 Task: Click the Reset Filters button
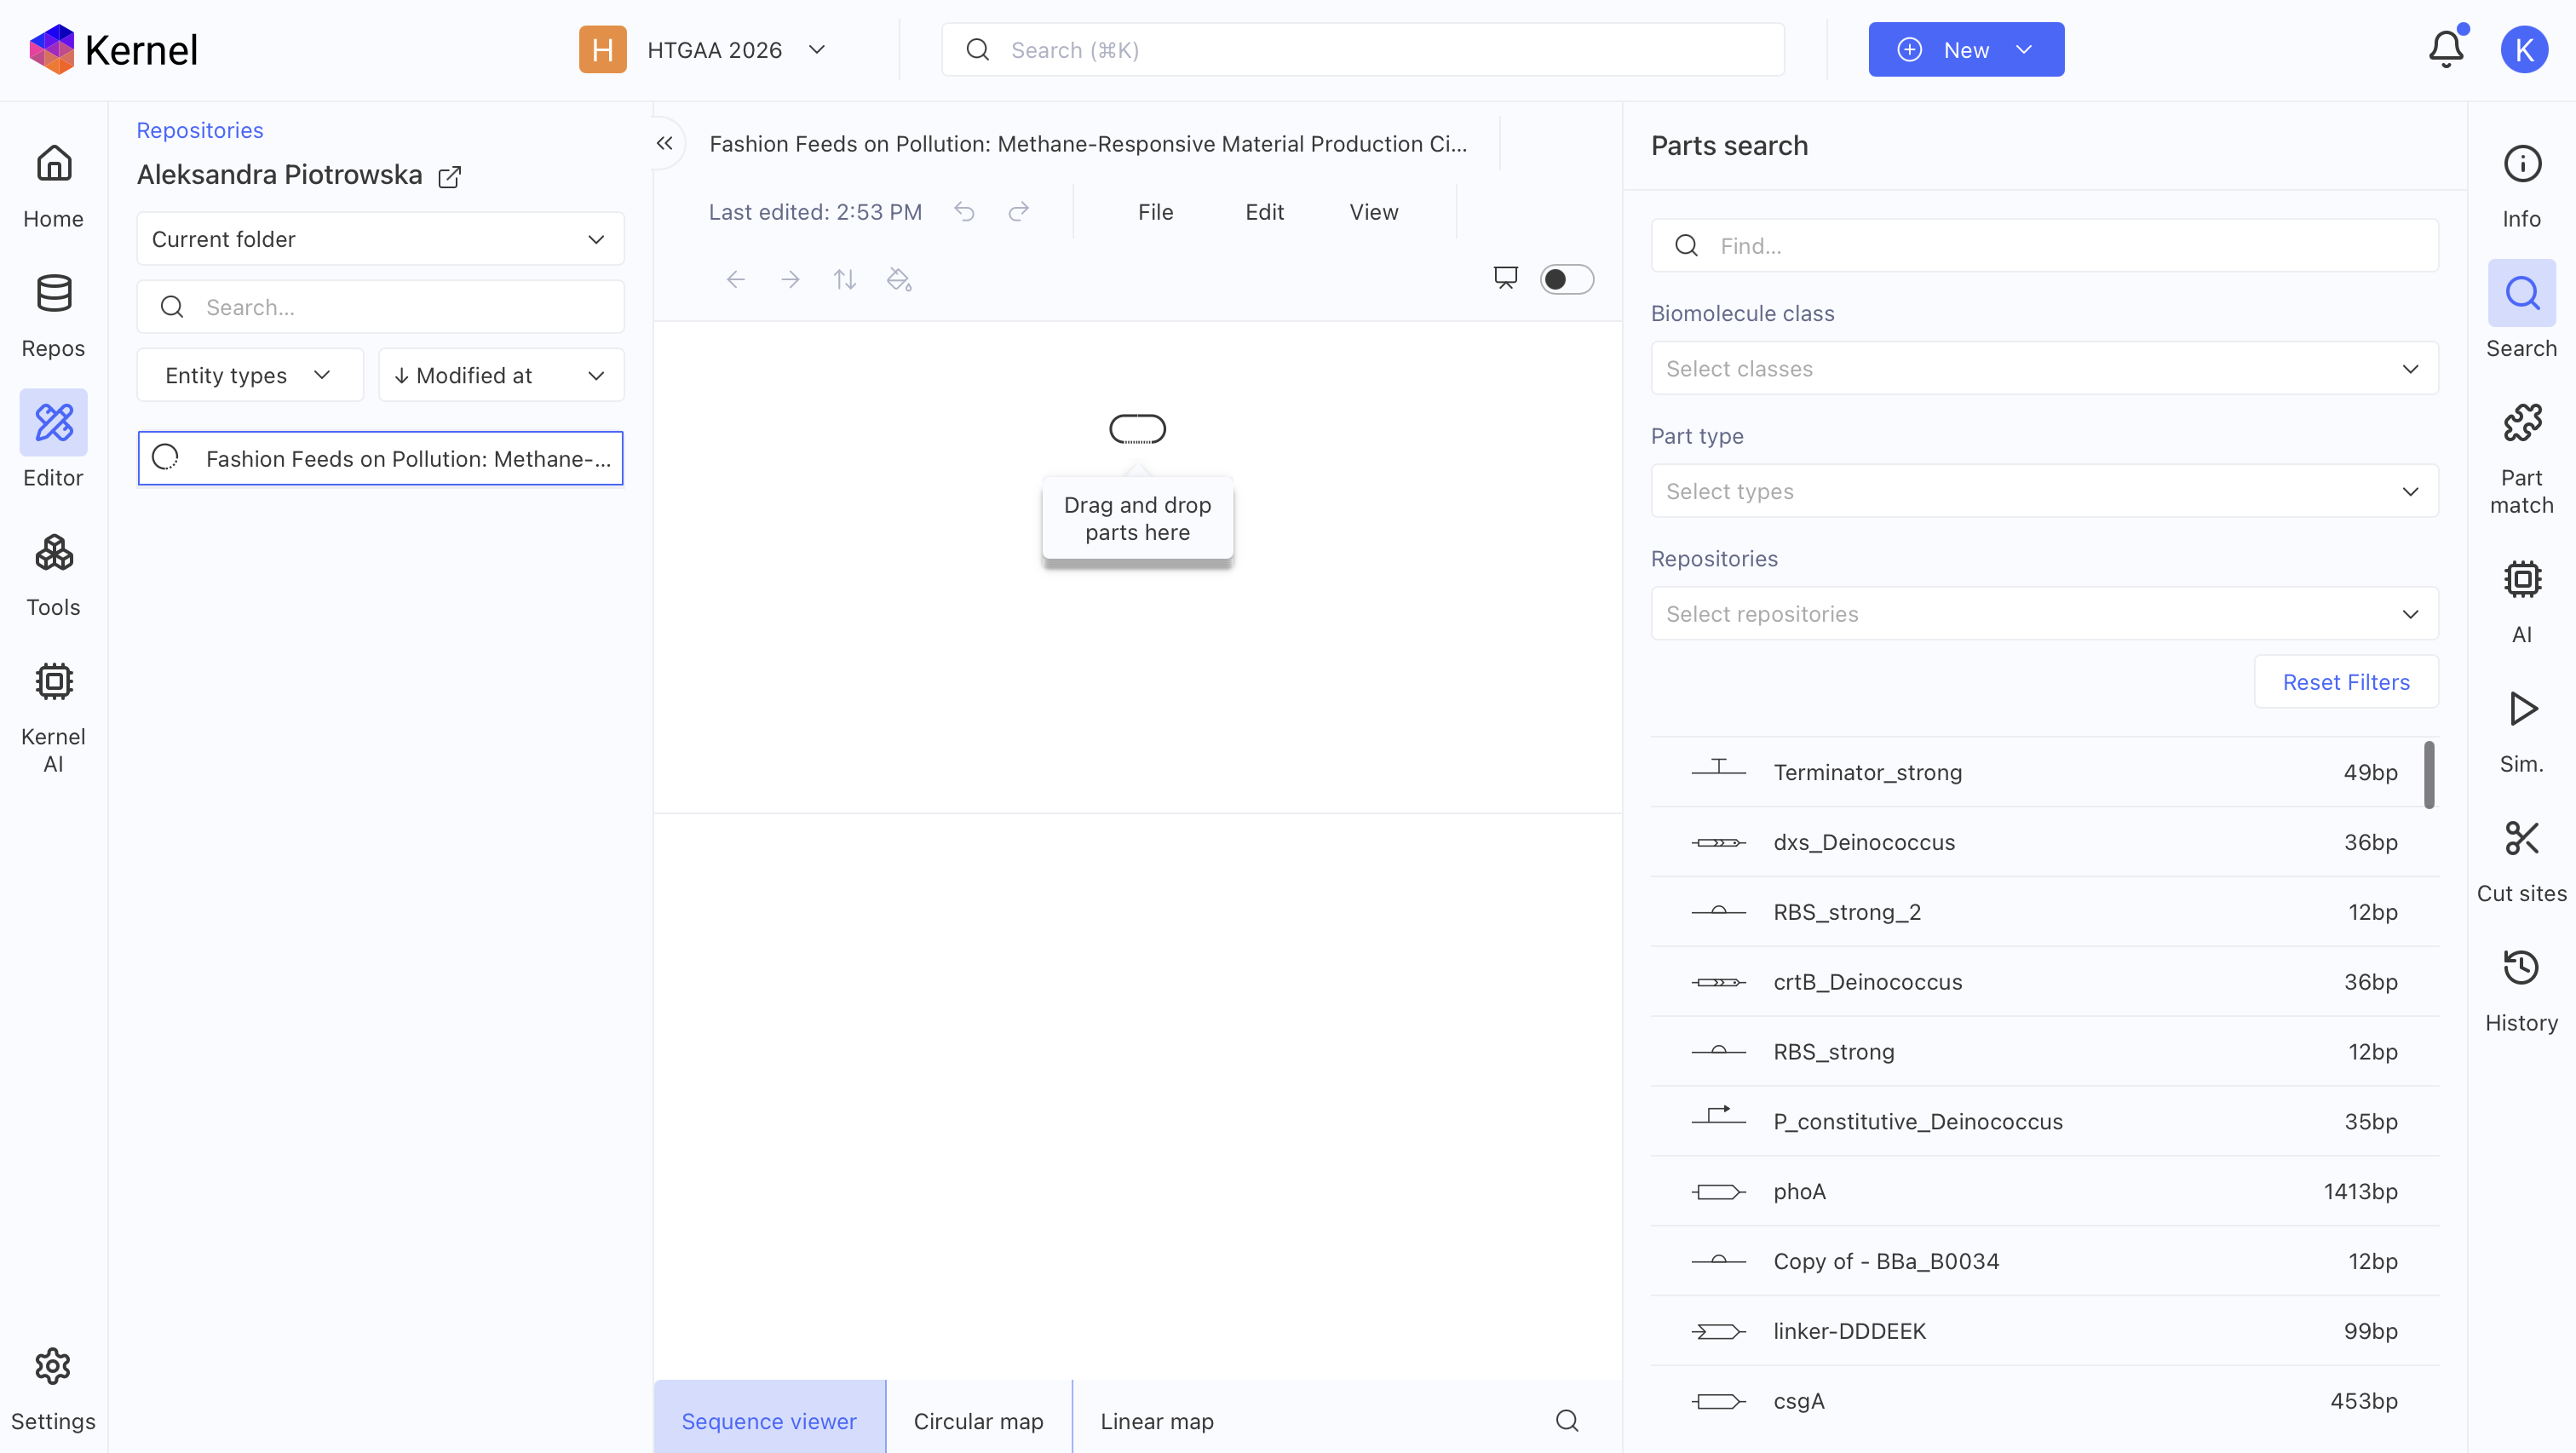point(2346,682)
